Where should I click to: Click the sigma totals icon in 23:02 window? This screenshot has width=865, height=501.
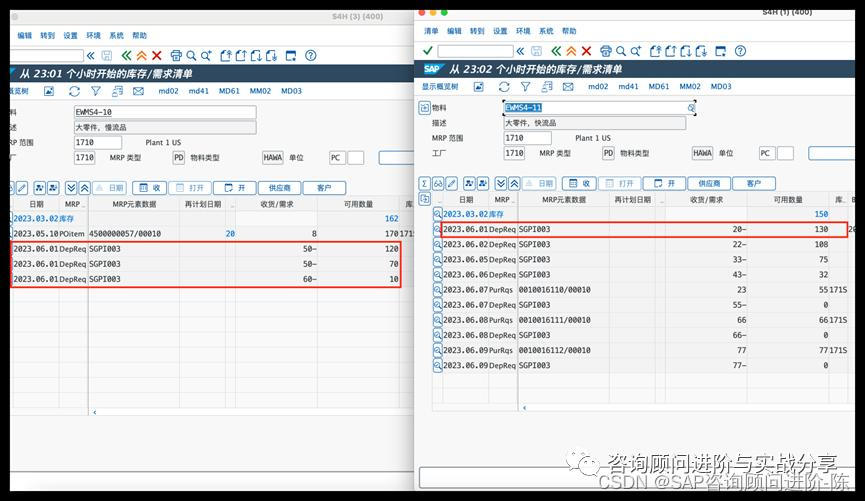tap(424, 183)
